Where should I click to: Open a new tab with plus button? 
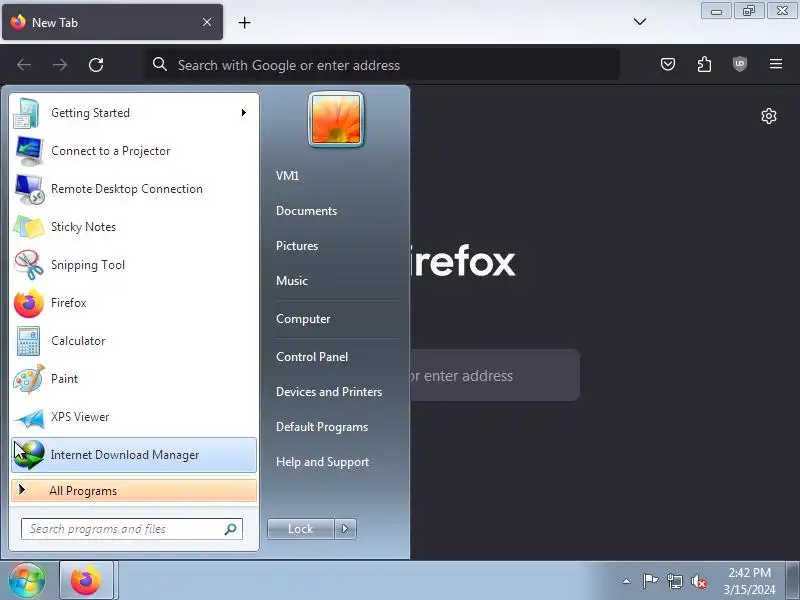[x=244, y=22]
